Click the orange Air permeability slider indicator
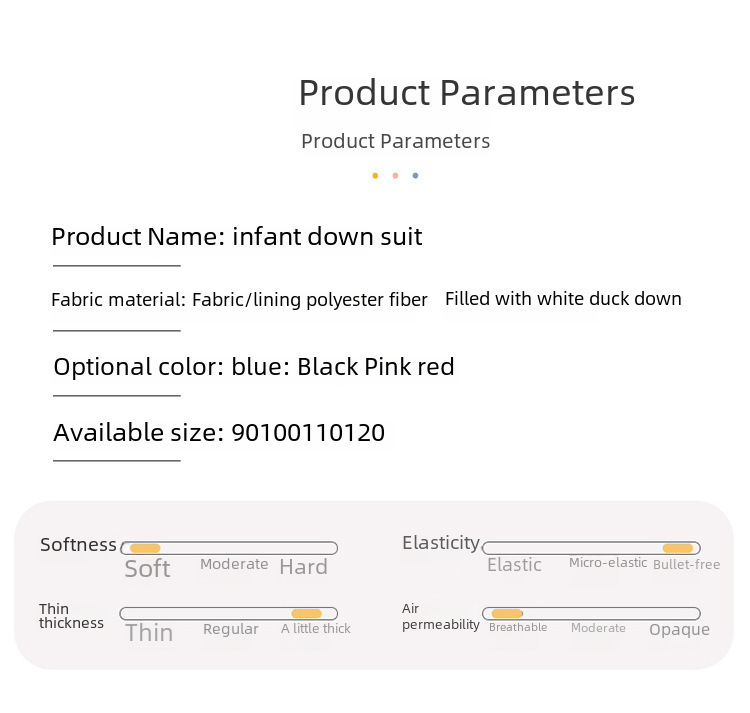This screenshot has height=713, width=750. pyautogui.click(x=507, y=613)
